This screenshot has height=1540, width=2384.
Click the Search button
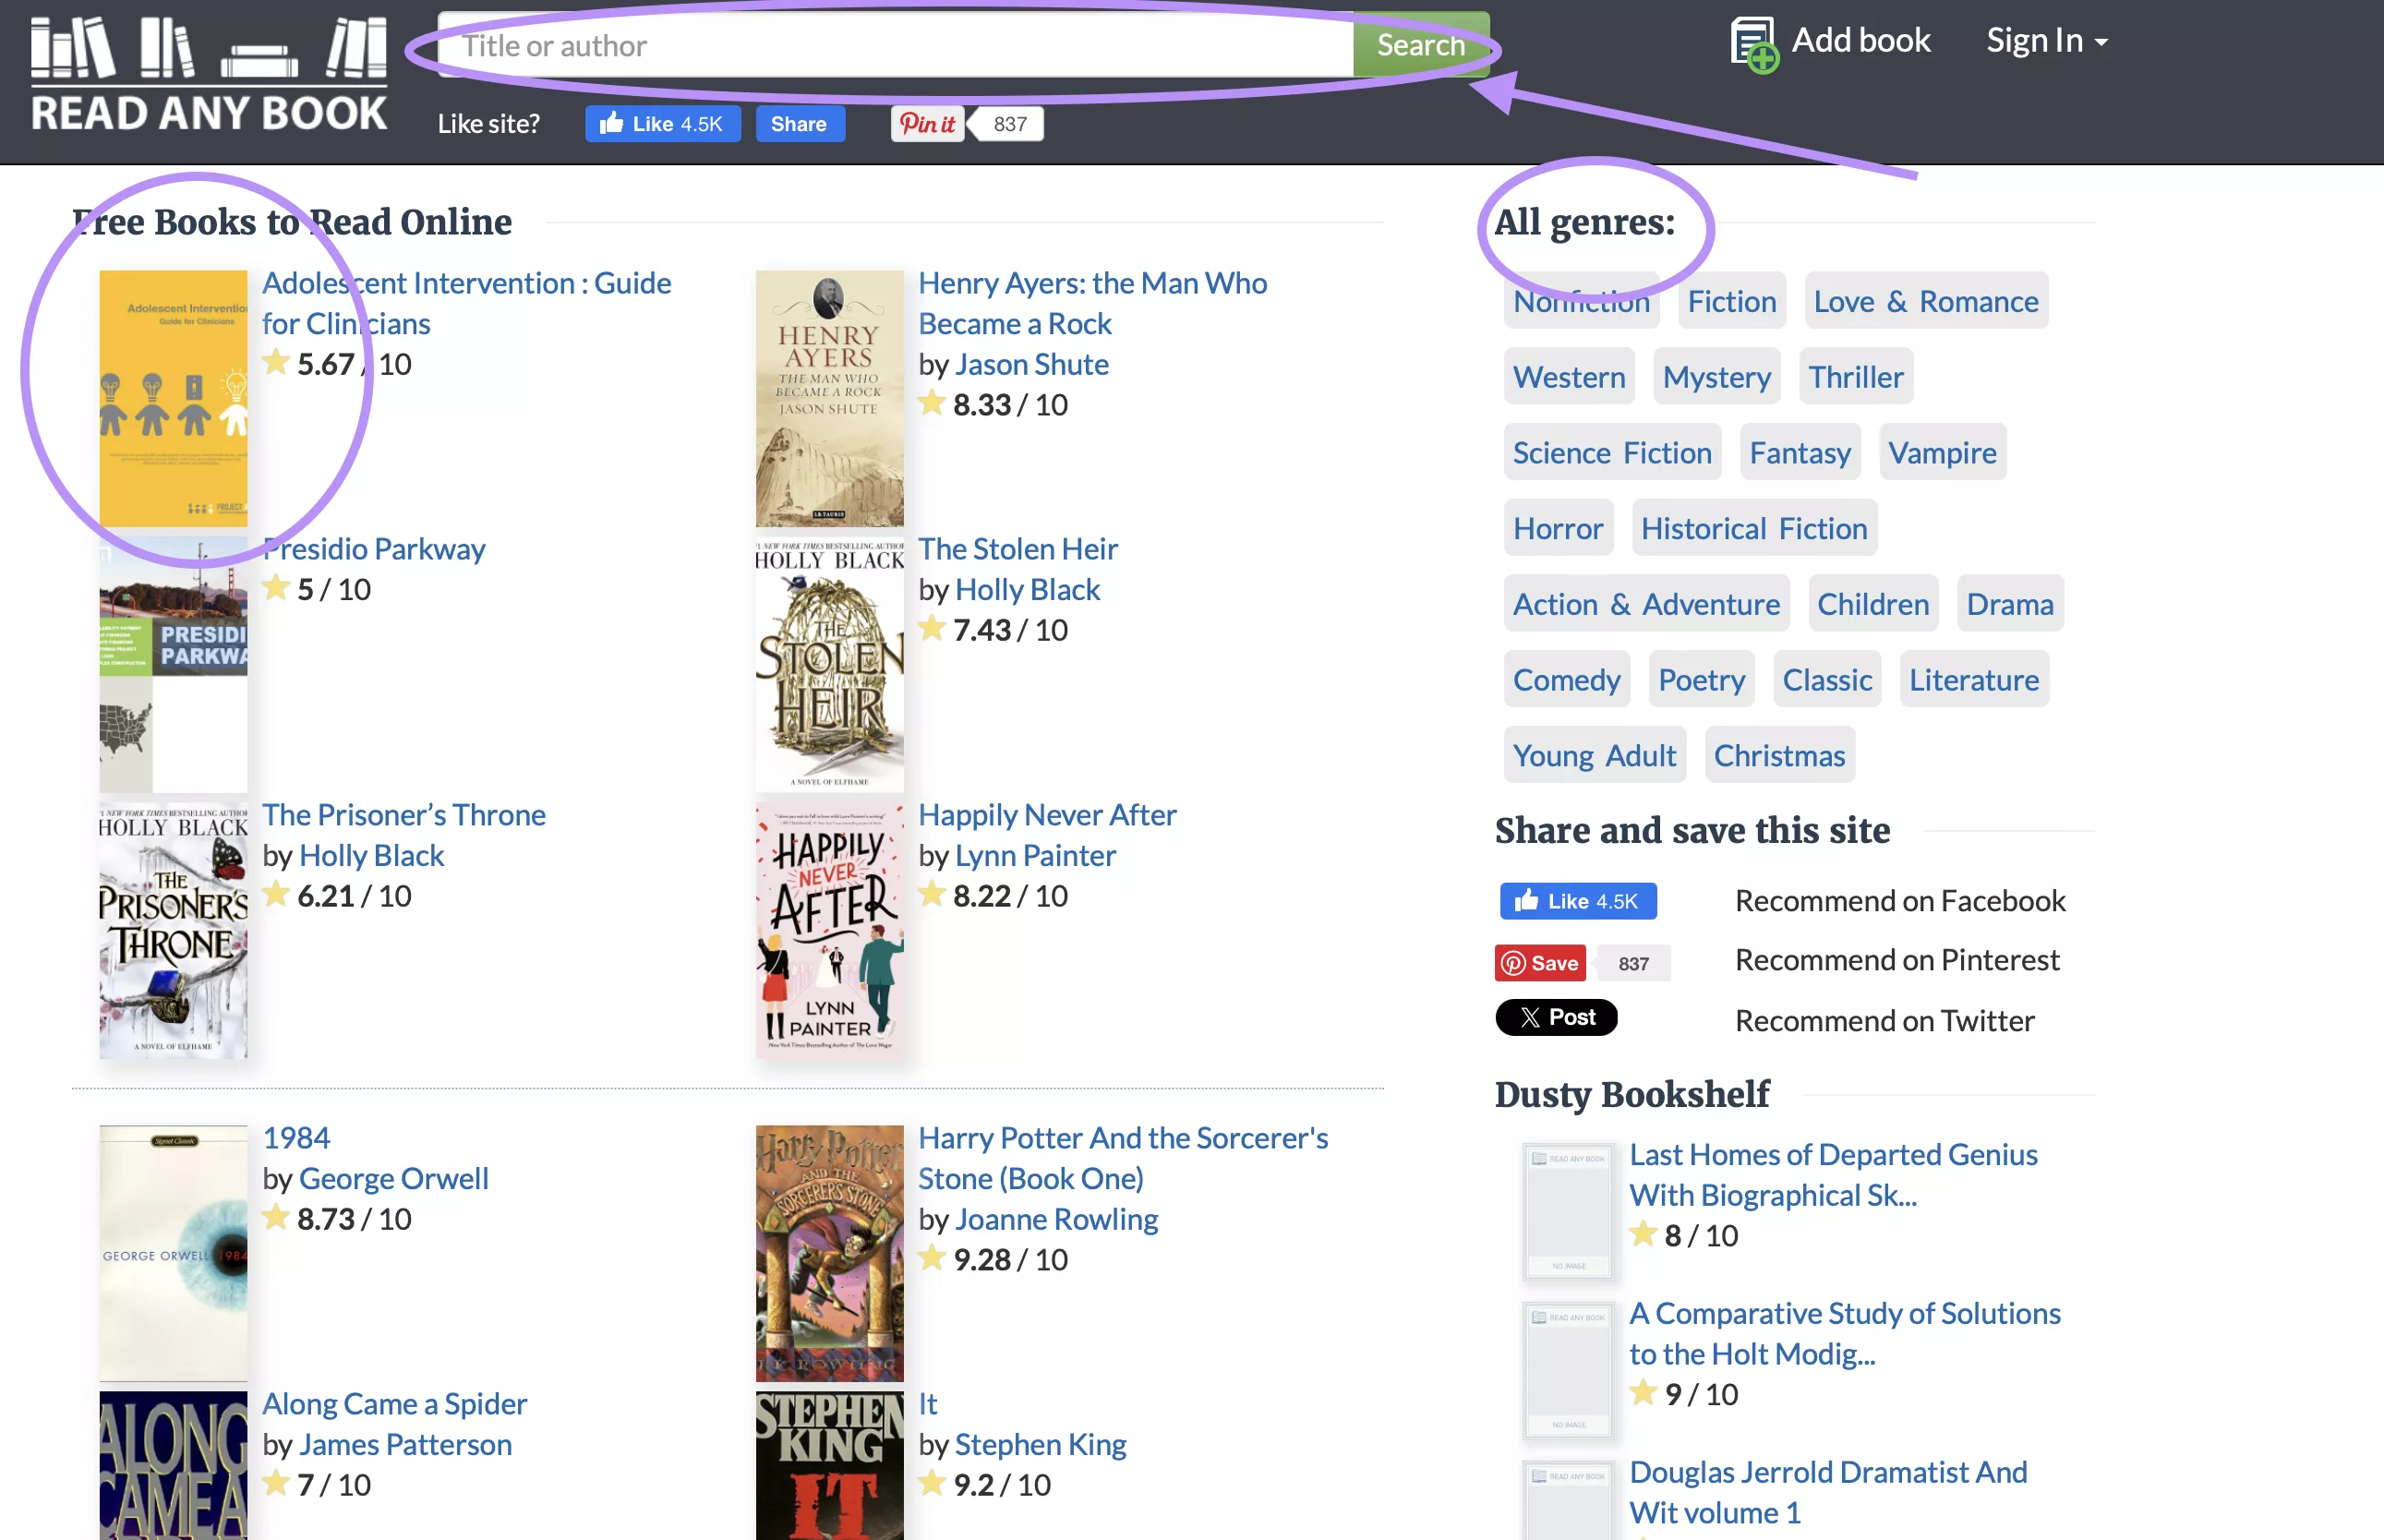pyautogui.click(x=1420, y=44)
